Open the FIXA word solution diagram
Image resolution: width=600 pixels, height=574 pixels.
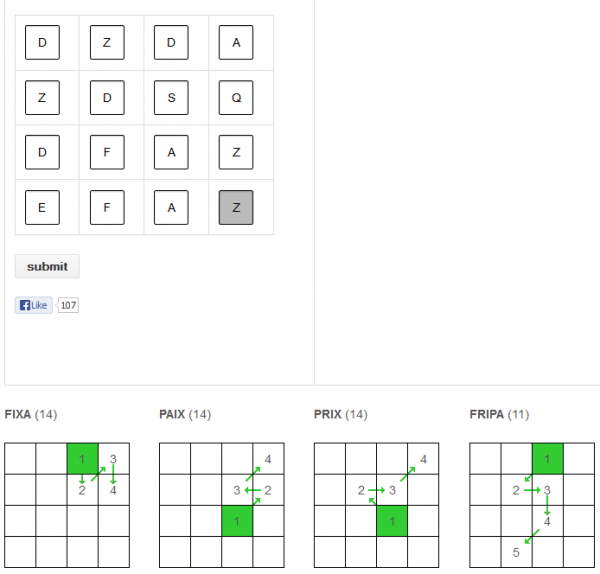pyautogui.click(x=67, y=505)
